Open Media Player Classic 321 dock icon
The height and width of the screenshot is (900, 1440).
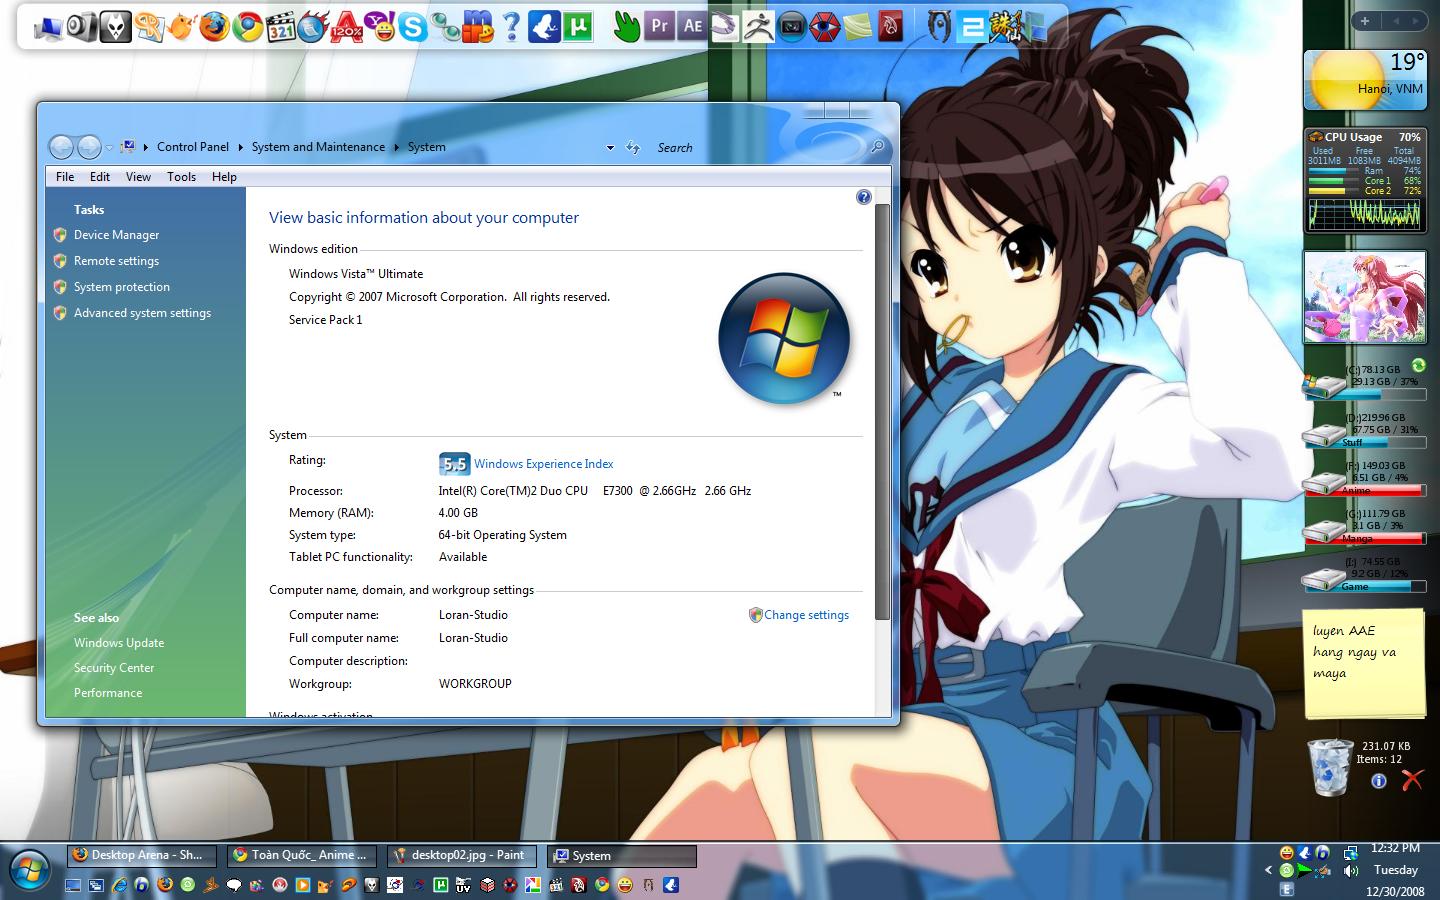pyautogui.click(x=281, y=26)
